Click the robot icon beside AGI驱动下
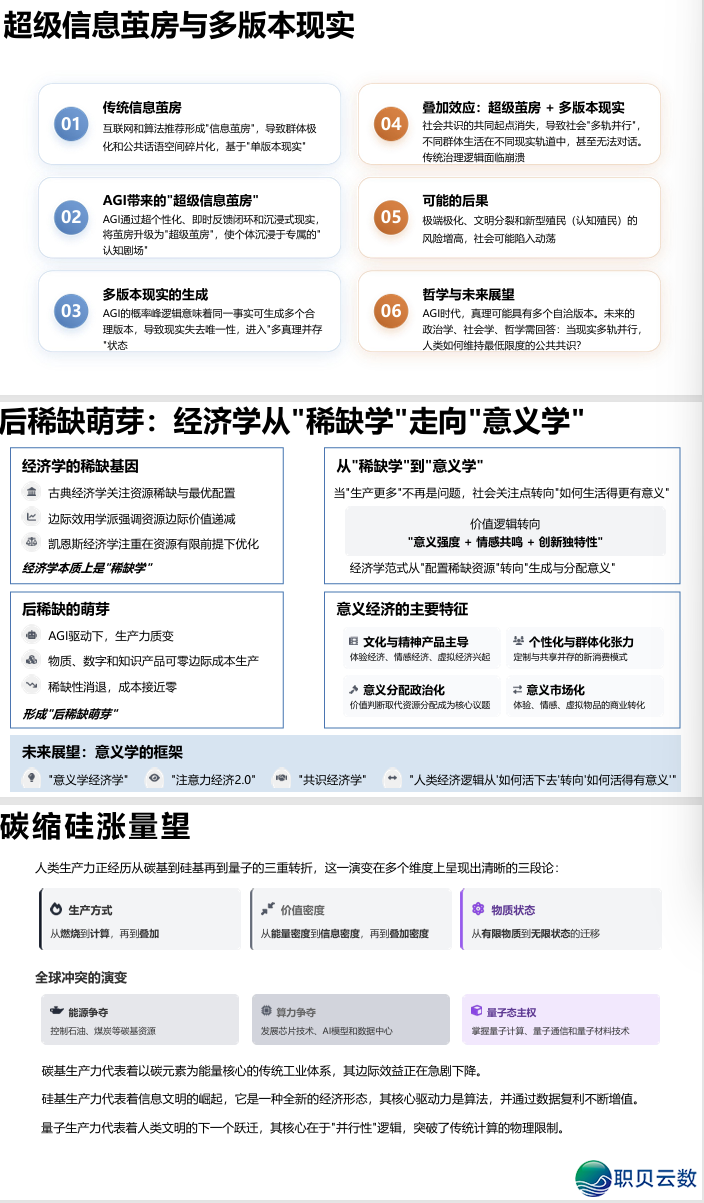Image resolution: width=704 pixels, height=1203 pixels. [31, 635]
